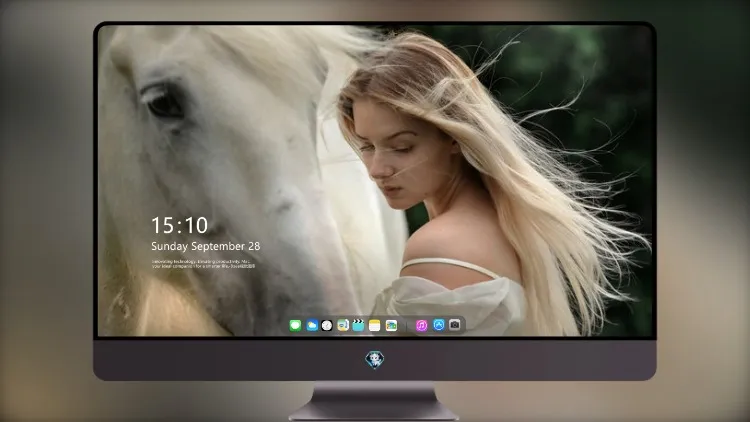The image size is (750, 422).
Task: Select the word Sunday in date widget
Action: [x=169, y=246]
